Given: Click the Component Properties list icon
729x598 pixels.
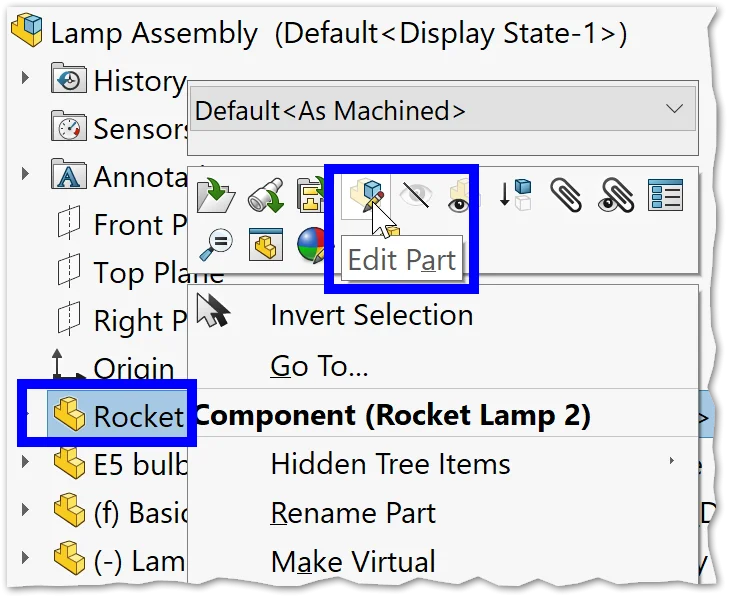Looking at the screenshot, I should (x=665, y=195).
